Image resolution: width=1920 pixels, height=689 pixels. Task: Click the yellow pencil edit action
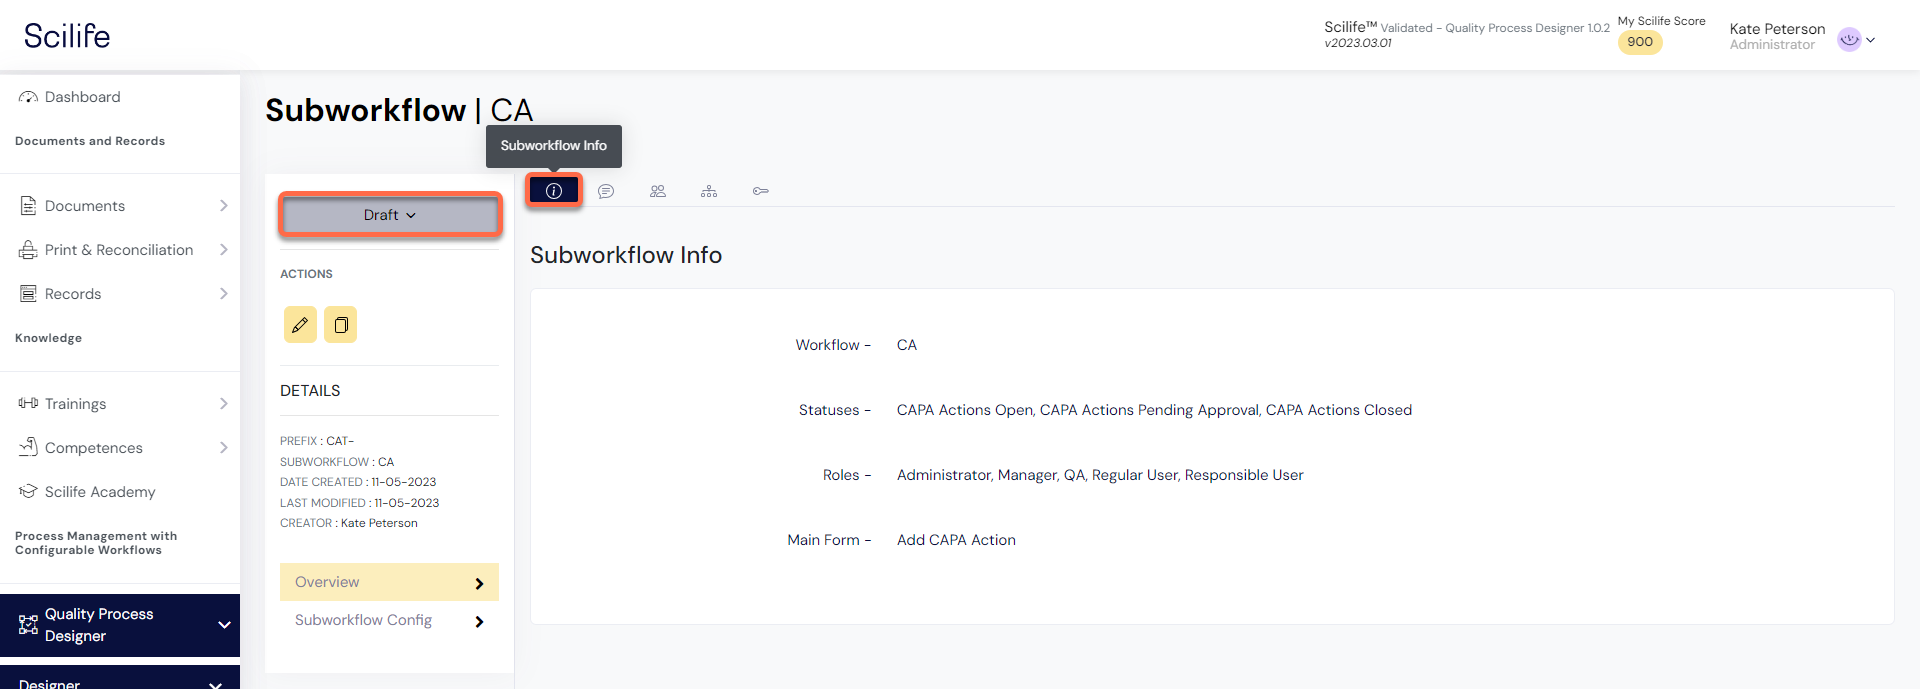tap(300, 325)
